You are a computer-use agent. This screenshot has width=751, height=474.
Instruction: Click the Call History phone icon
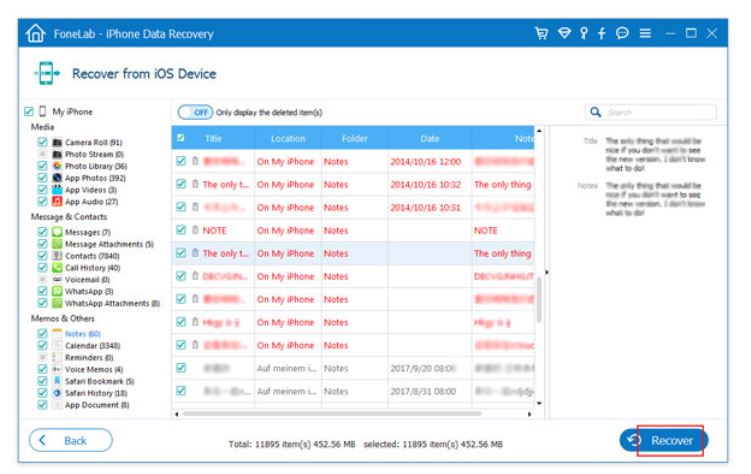(57, 268)
